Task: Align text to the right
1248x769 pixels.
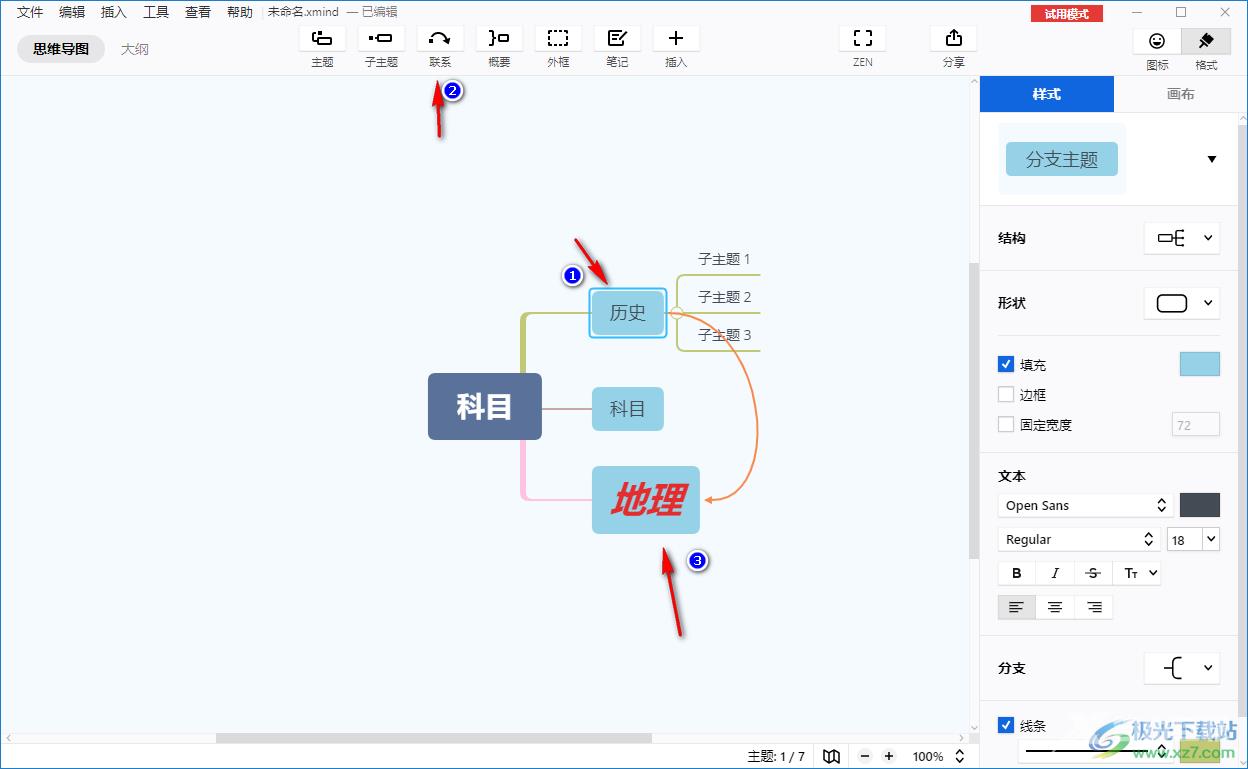Action: pos(1094,607)
